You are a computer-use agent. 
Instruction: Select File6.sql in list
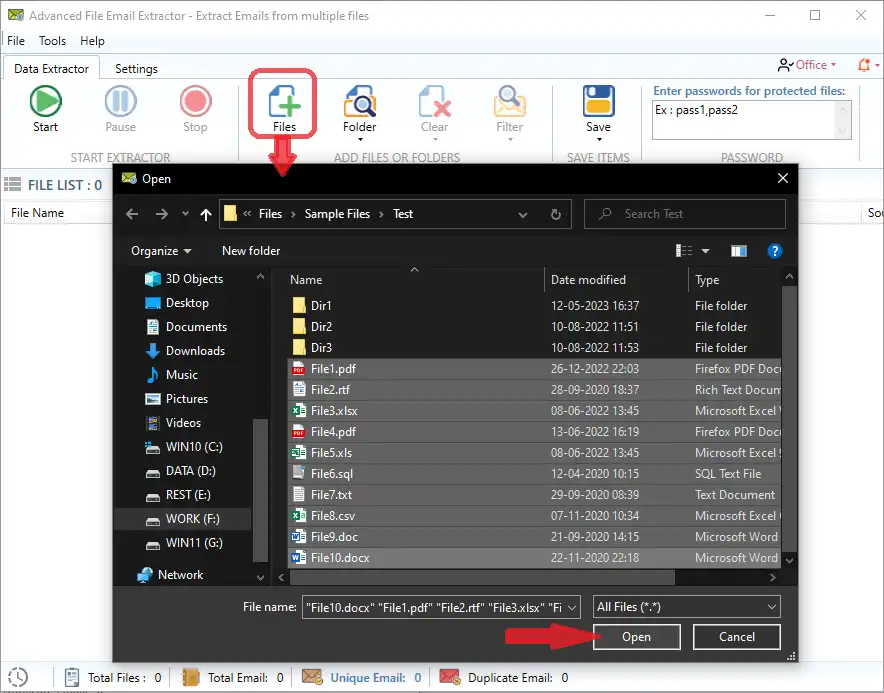click(x=534, y=474)
